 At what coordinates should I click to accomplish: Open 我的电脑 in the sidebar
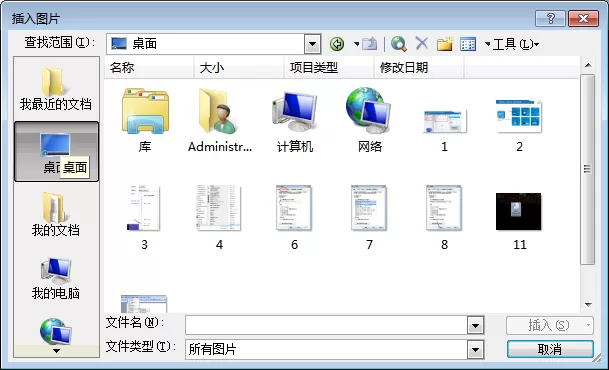click(x=56, y=278)
